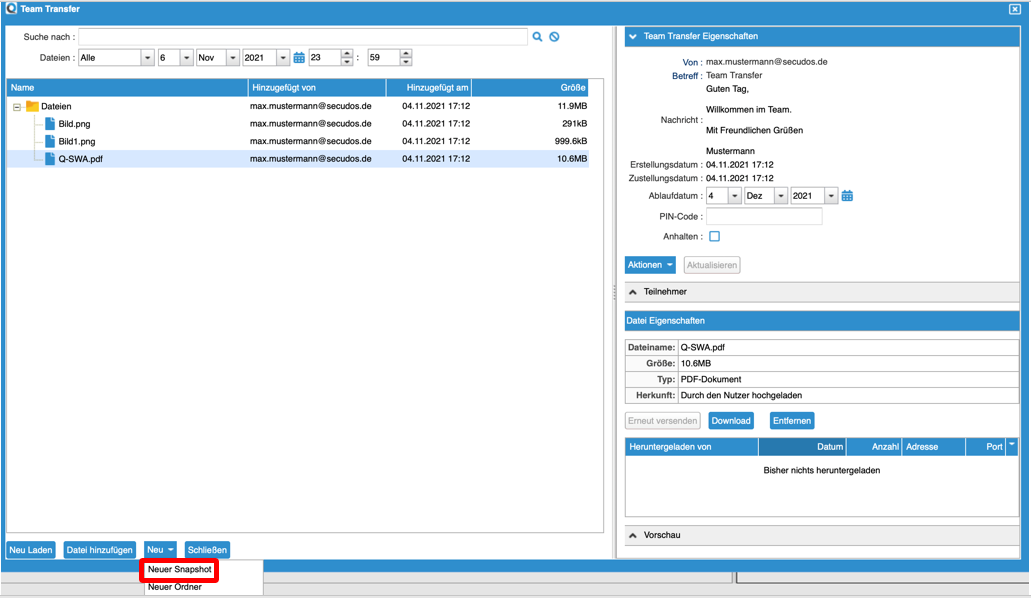Image resolution: width=1031 pixels, height=598 pixels.
Task: Increase the hour stepper value
Action: [346, 54]
